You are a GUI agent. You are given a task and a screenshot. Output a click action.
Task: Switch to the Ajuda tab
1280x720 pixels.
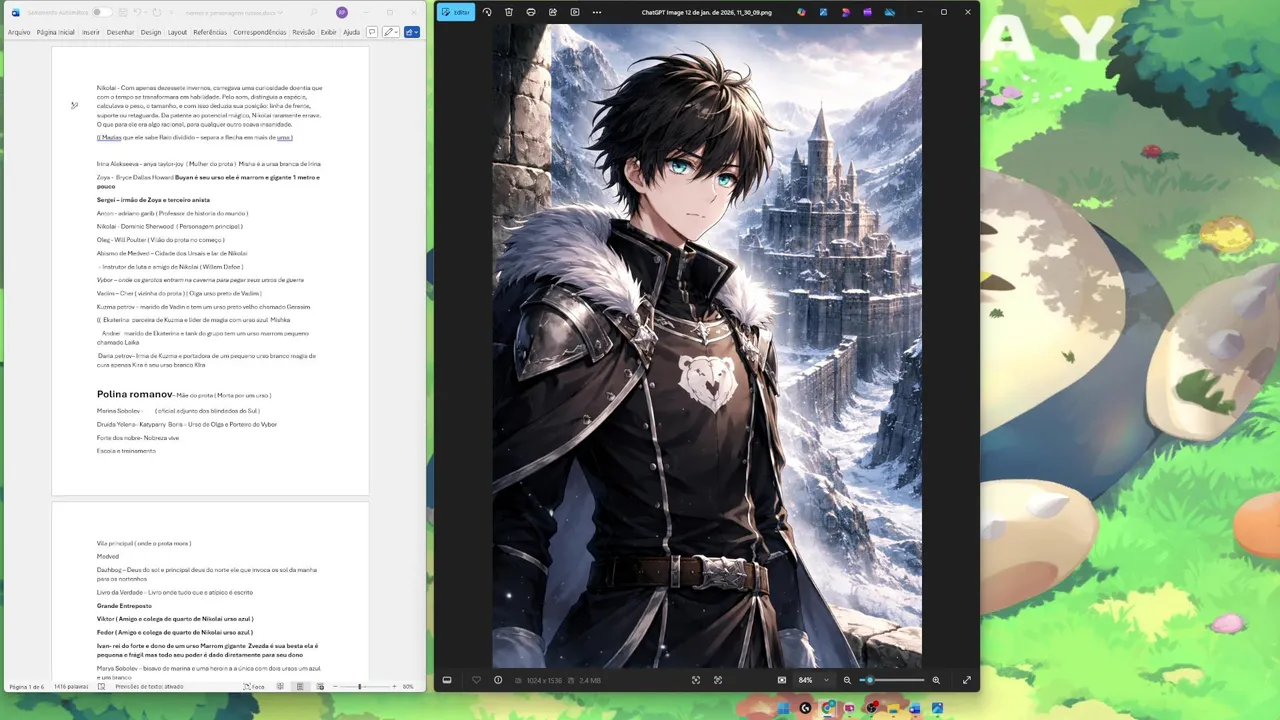[x=351, y=32]
